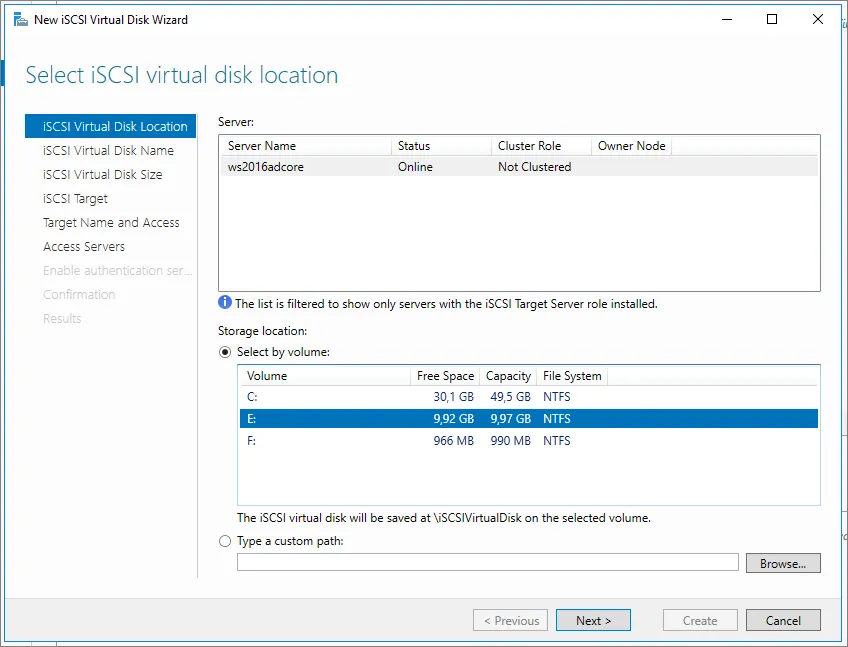
Task: Select the 'Select by volume' radio button
Action: point(225,352)
